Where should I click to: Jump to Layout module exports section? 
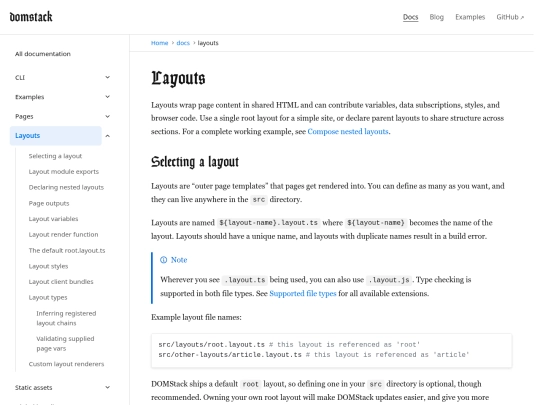pyautogui.click(x=64, y=172)
